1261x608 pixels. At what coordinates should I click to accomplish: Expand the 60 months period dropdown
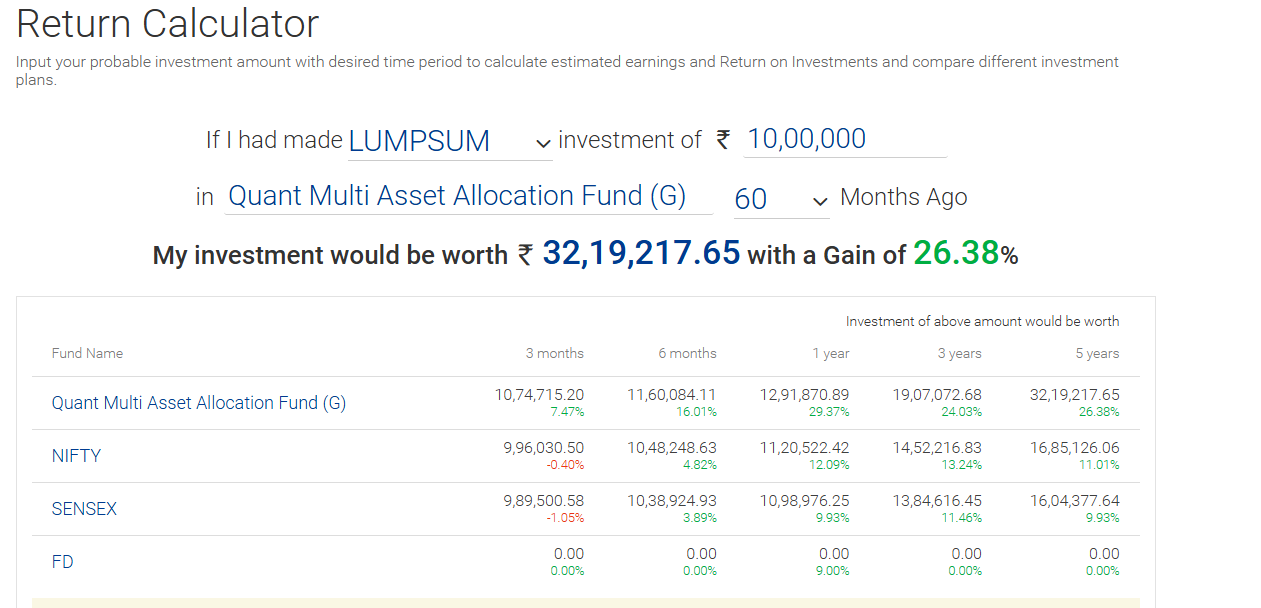pyautogui.click(x=780, y=199)
